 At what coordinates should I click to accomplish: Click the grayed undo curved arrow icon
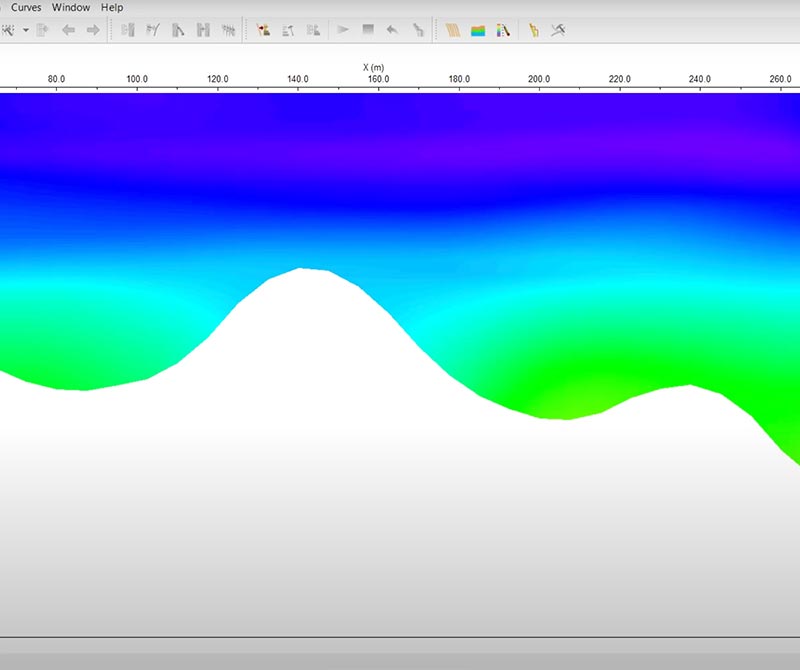click(392, 30)
